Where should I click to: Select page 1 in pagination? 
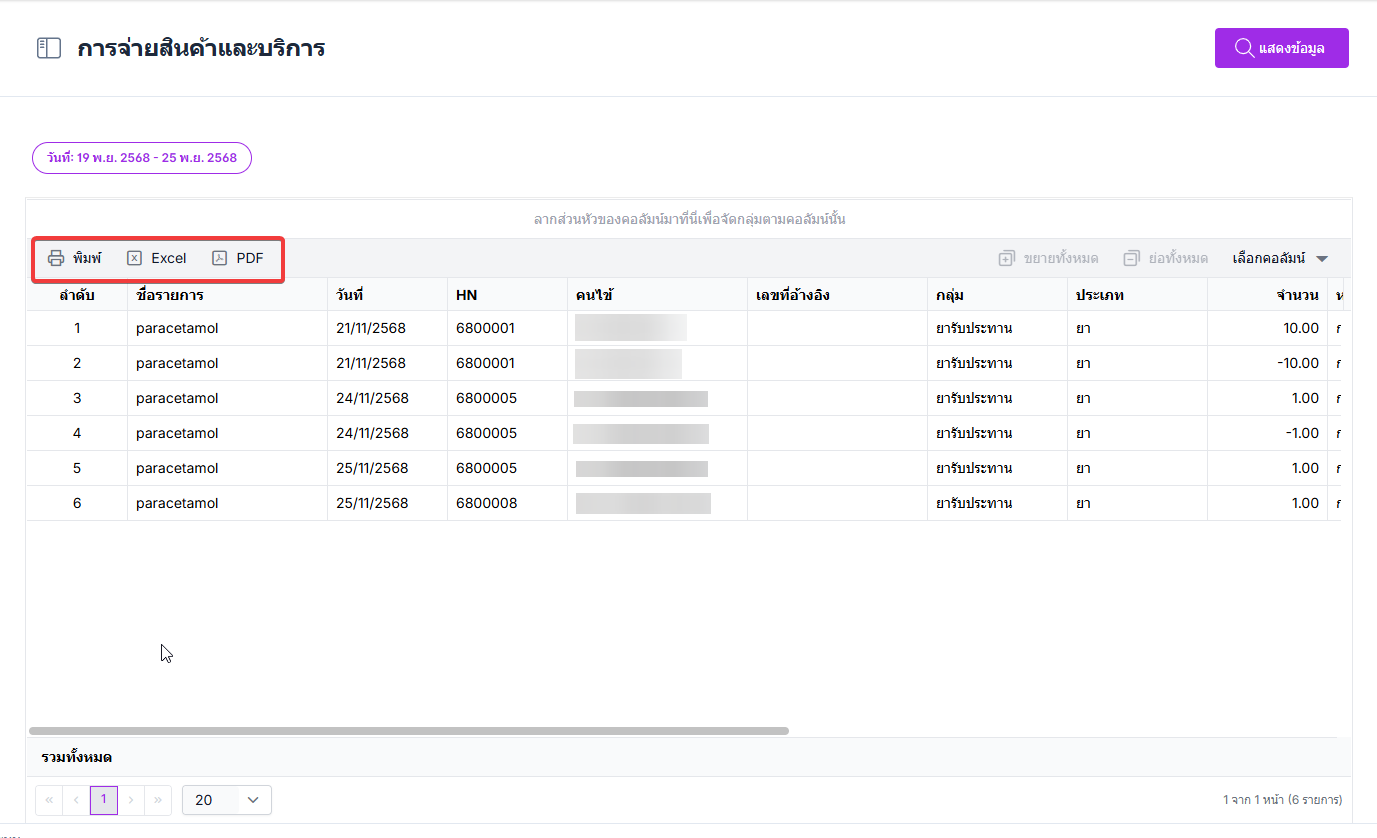pos(104,800)
